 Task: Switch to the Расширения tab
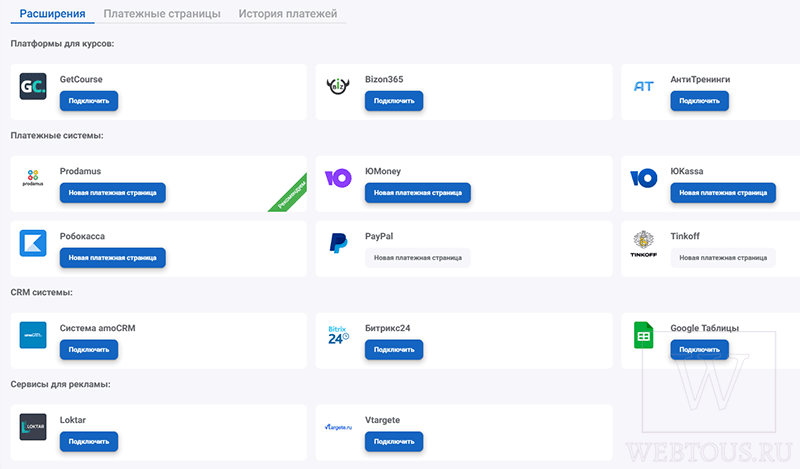[52, 14]
